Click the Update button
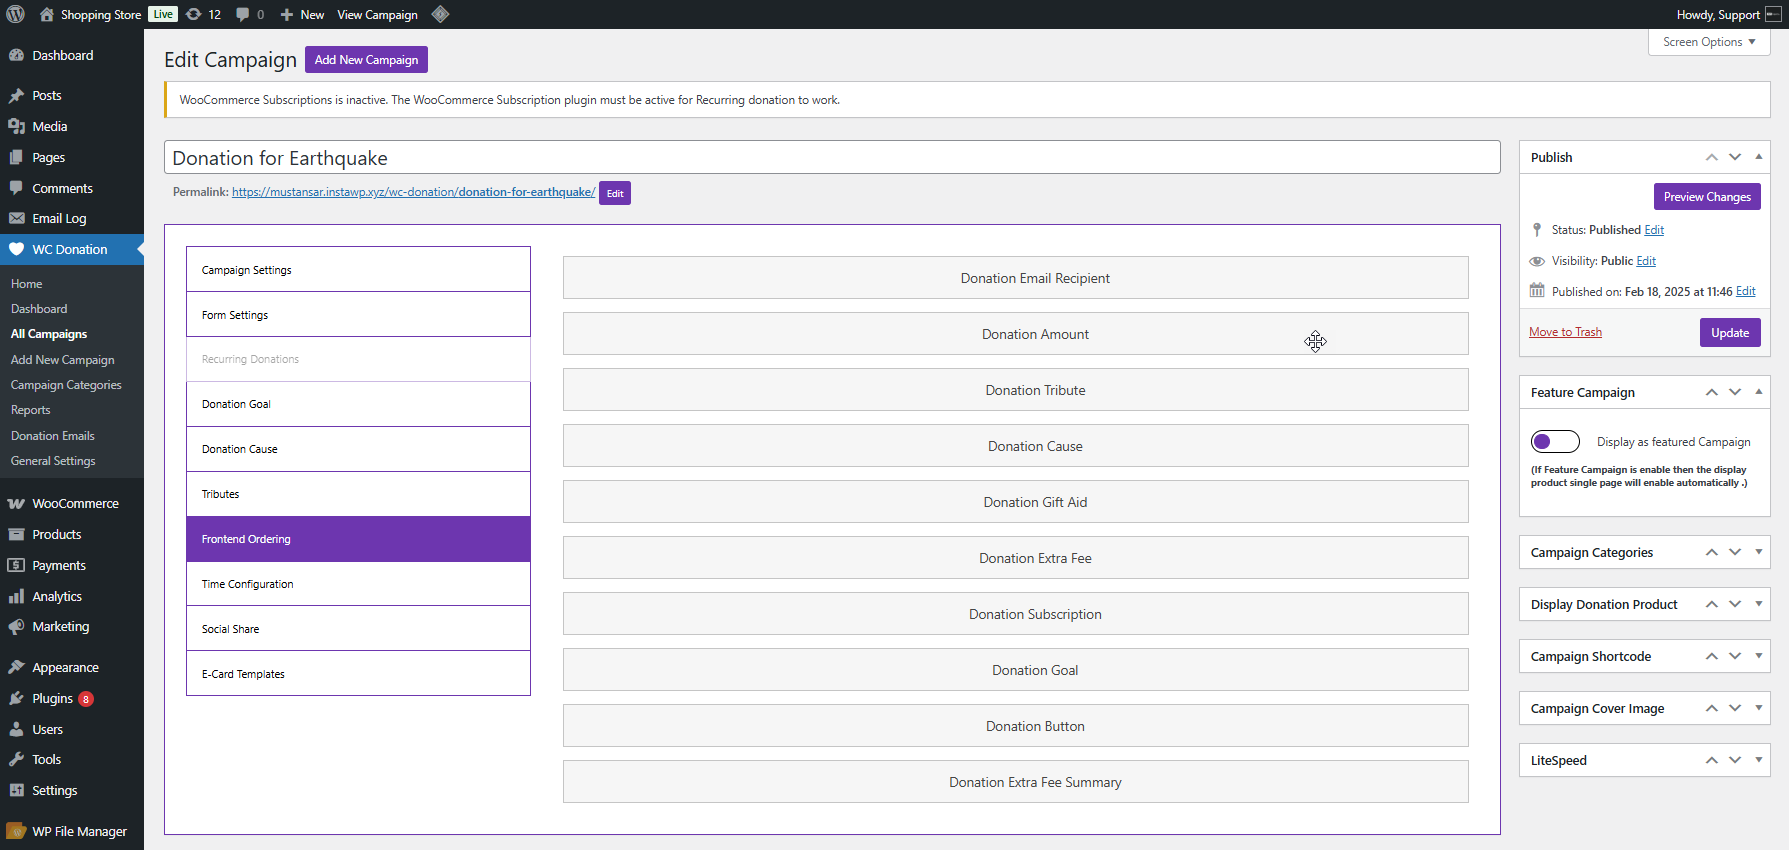 point(1729,332)
